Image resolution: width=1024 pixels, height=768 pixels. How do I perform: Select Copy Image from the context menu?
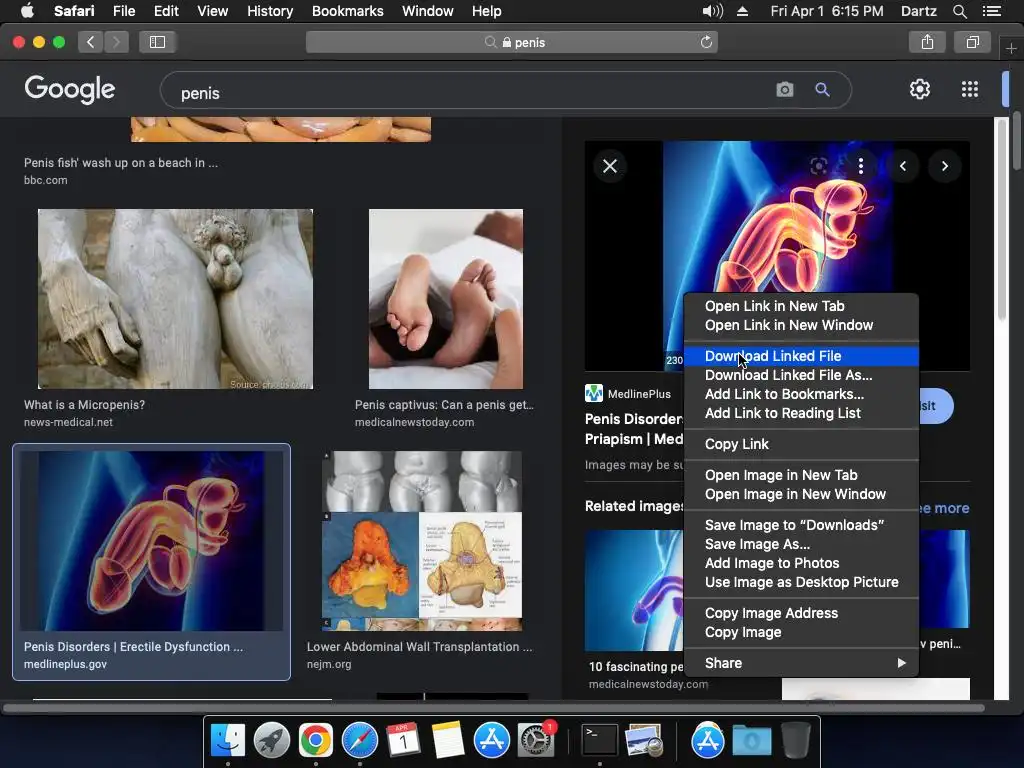point(801,632)
